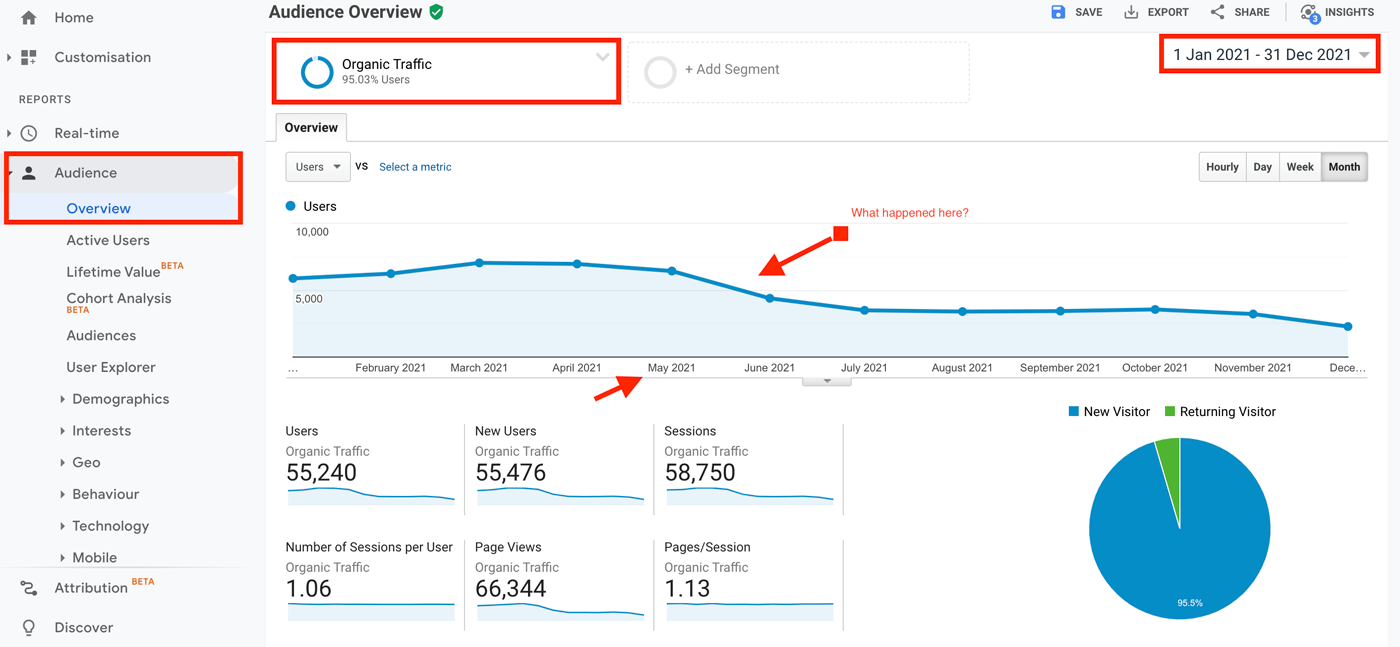Open the Users metric dropdown
The image size is (1400, 647).
pos(318,167)
